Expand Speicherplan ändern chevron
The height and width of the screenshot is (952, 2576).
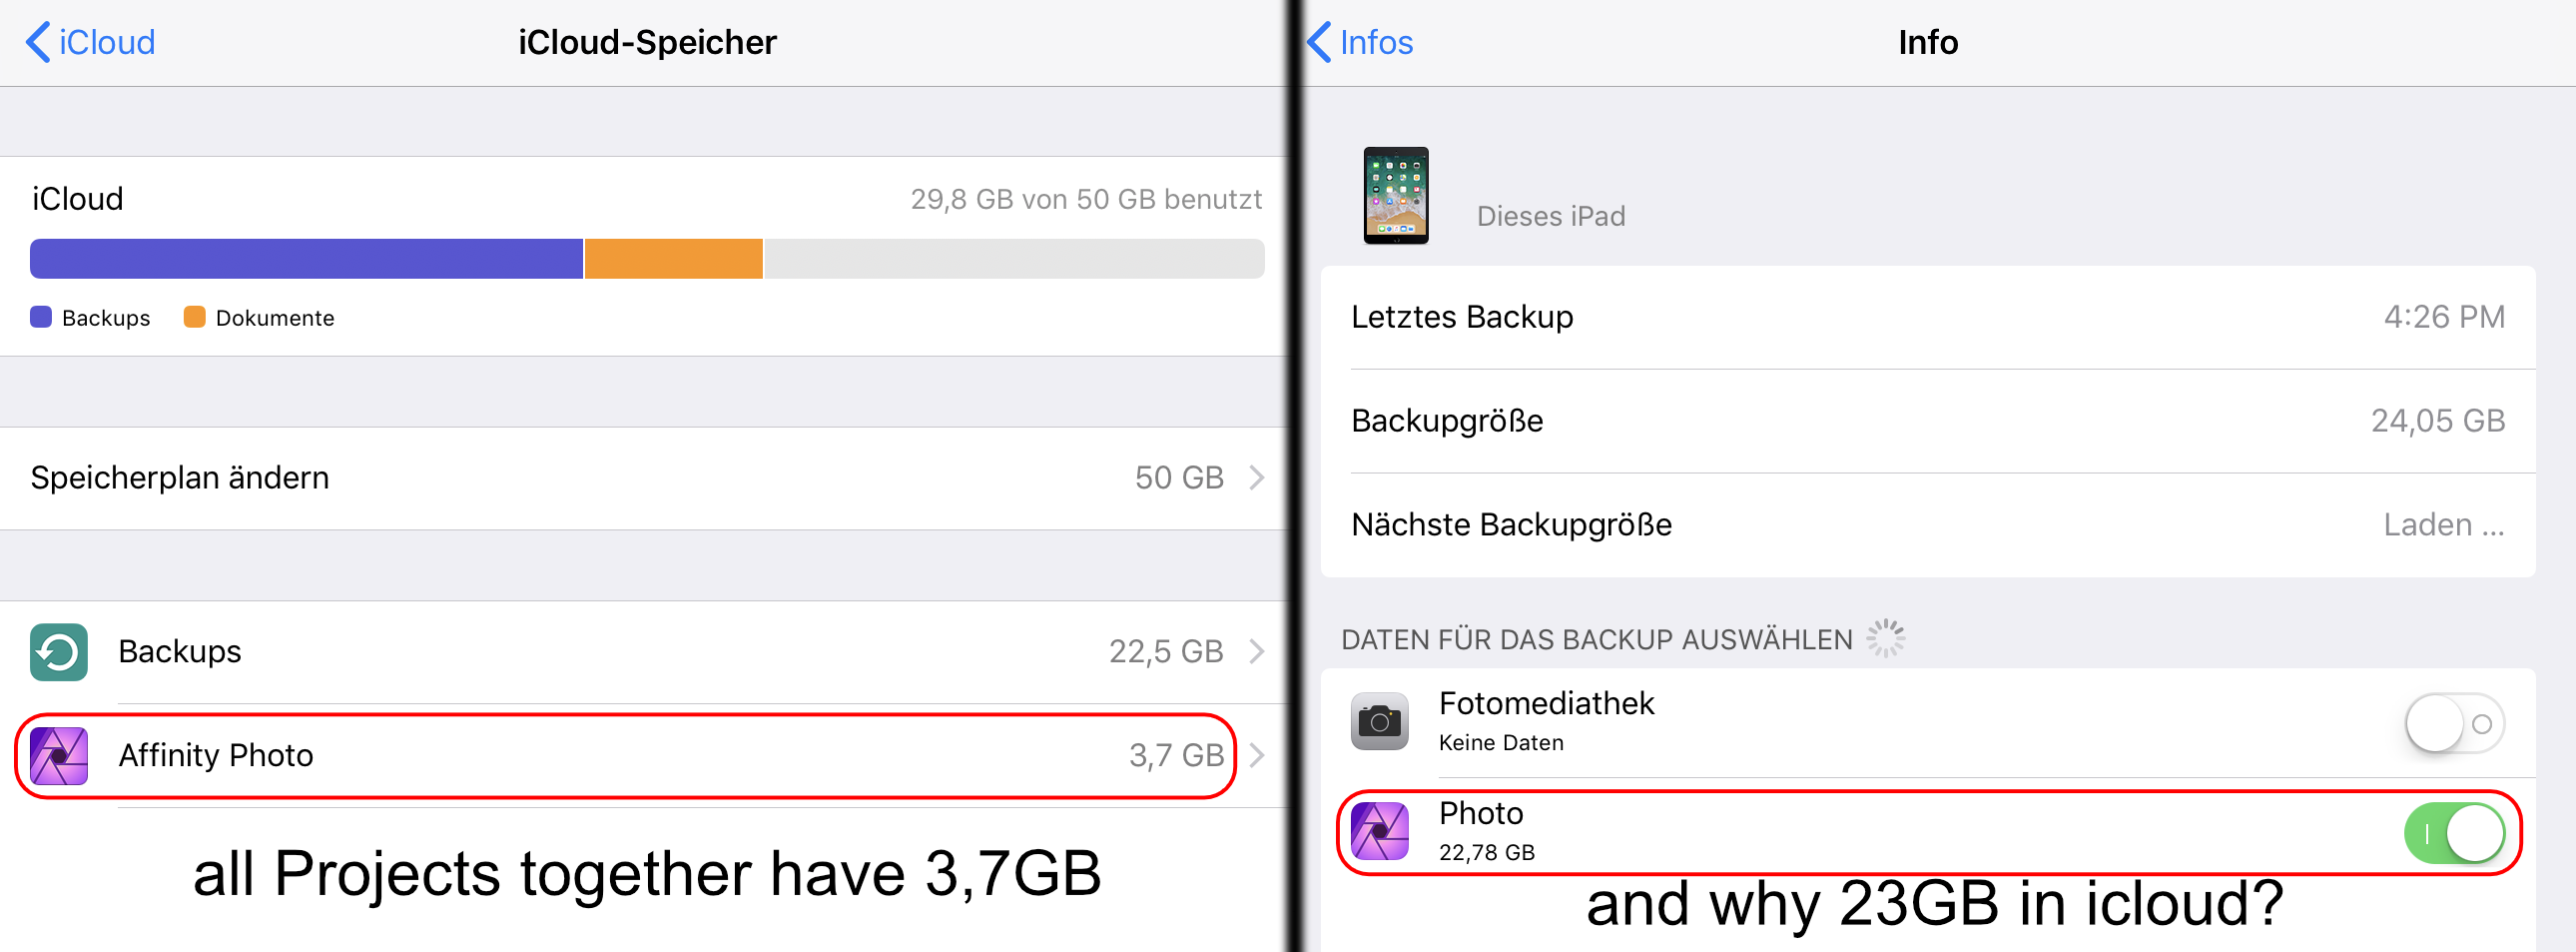click(1257, 478)
